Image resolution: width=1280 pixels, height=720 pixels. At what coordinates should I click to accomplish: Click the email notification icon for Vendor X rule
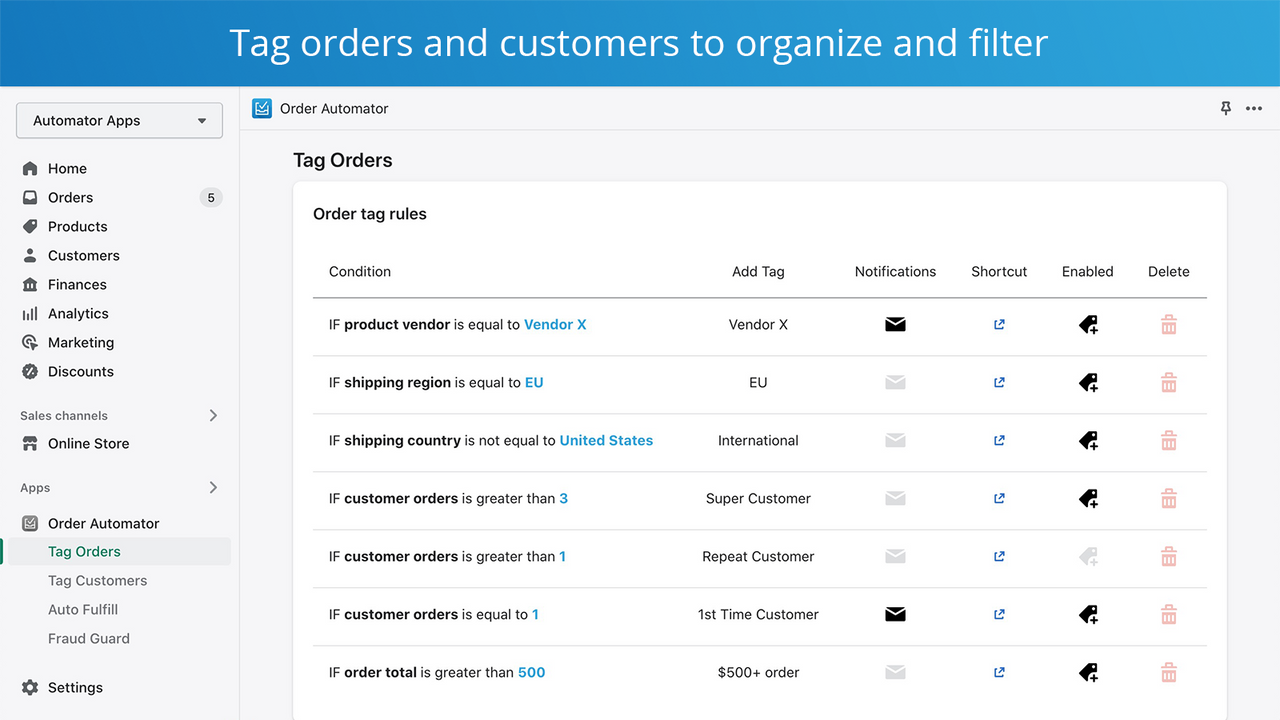coord(894,324)
